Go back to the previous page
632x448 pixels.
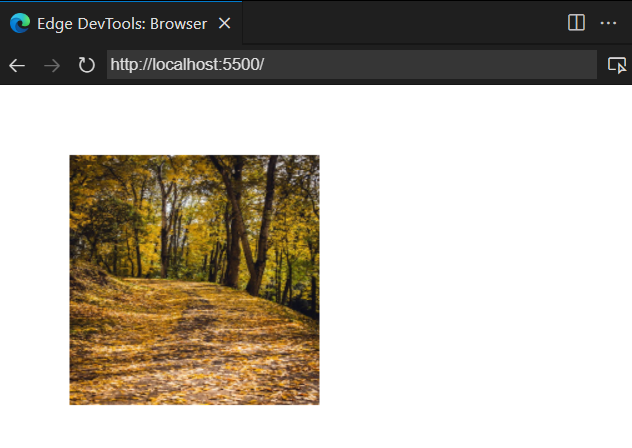tap(17, 65)
